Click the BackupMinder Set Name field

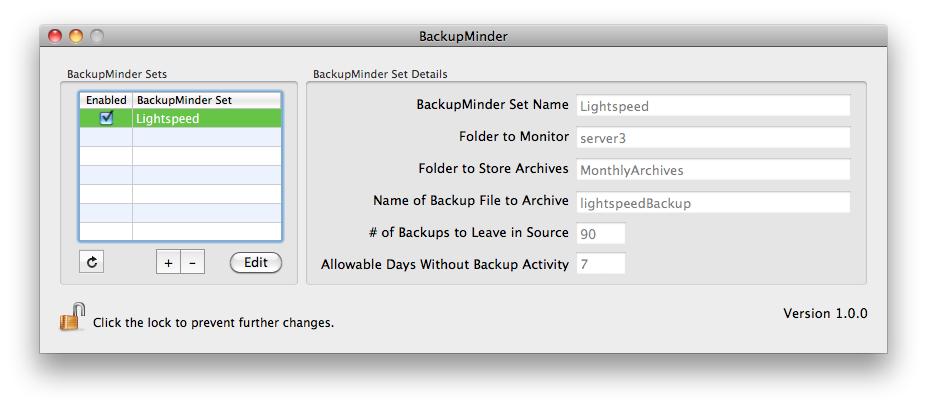click(x=712, y=105)
